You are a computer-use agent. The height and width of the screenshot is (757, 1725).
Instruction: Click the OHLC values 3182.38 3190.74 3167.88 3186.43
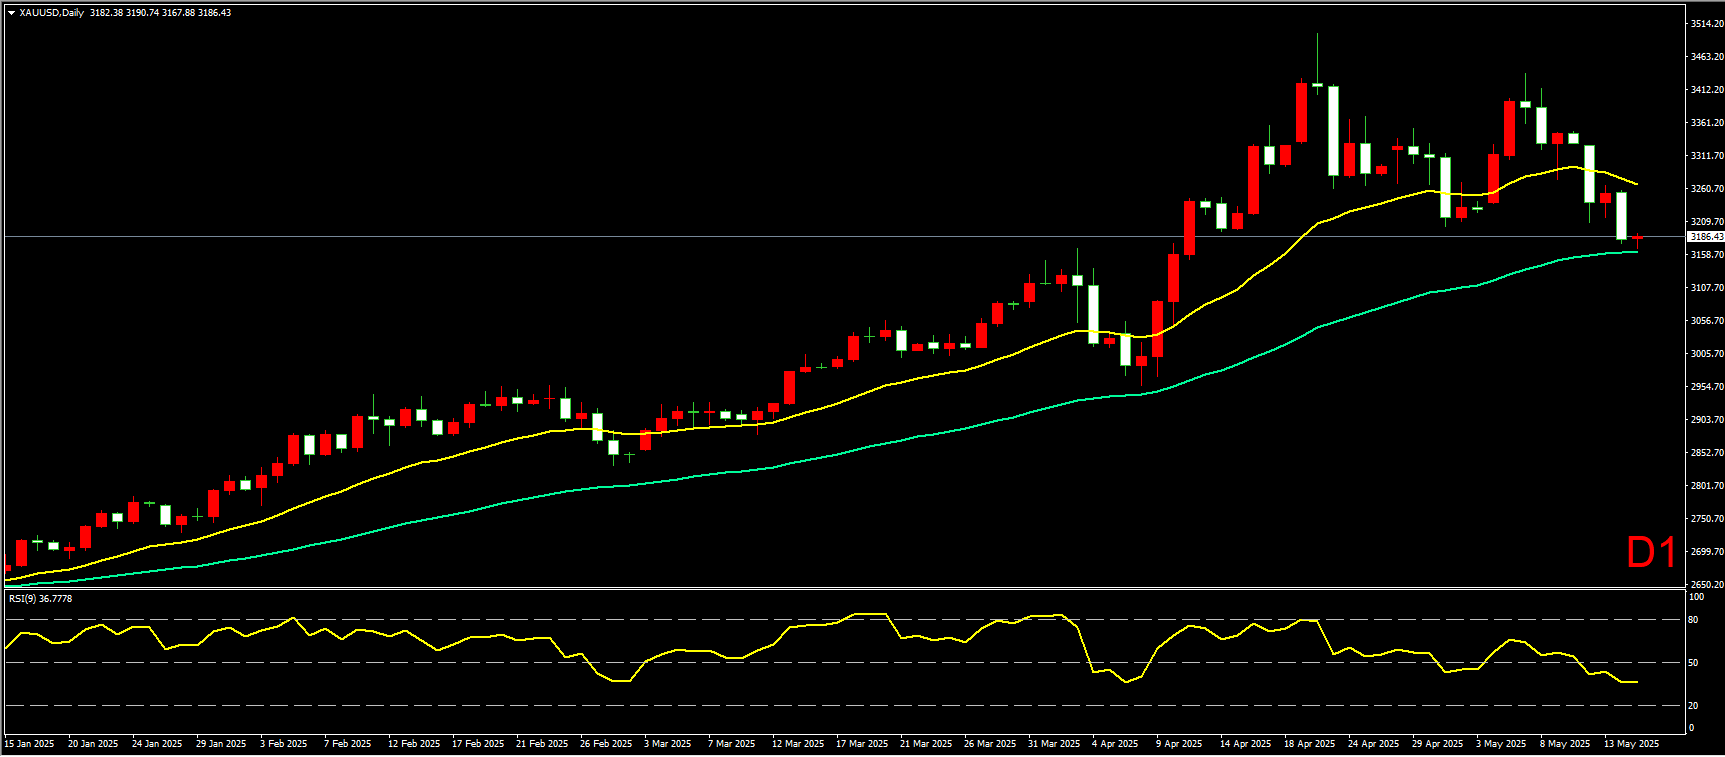point(160,13)
